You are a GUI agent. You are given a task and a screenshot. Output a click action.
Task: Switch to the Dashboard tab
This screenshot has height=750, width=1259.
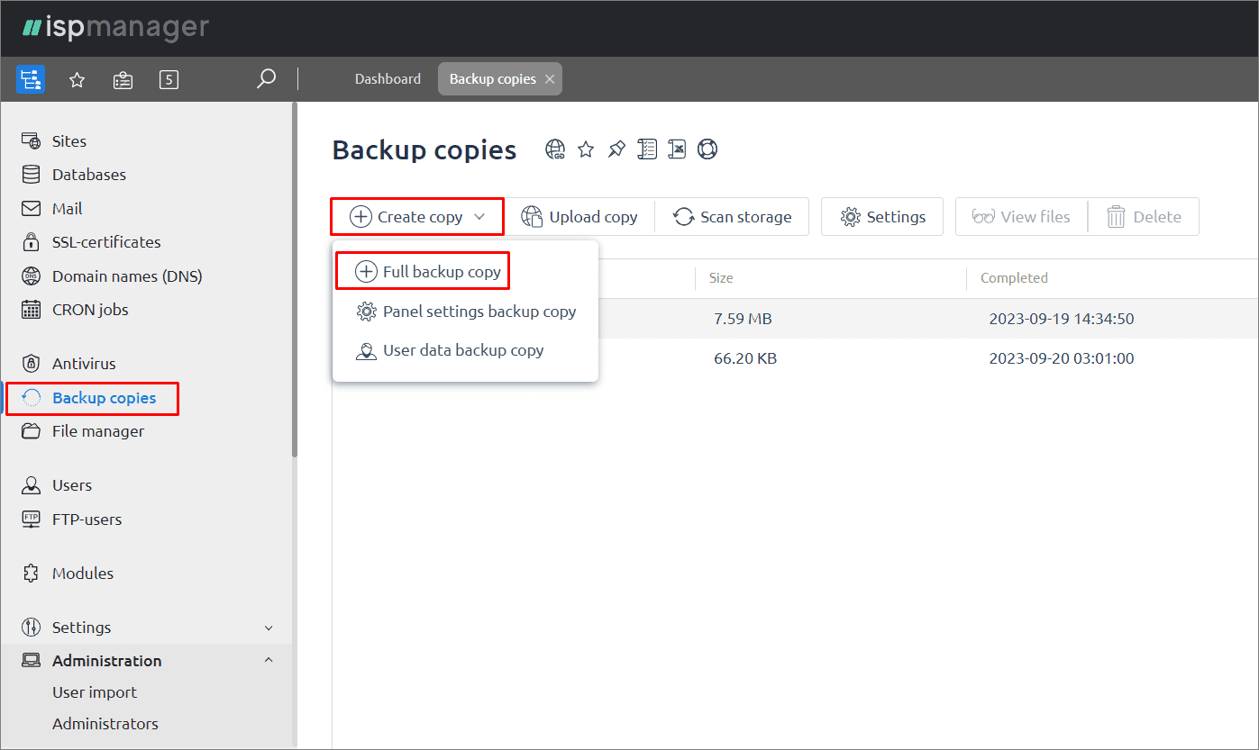pyautogui.click(x=387, y=78)
